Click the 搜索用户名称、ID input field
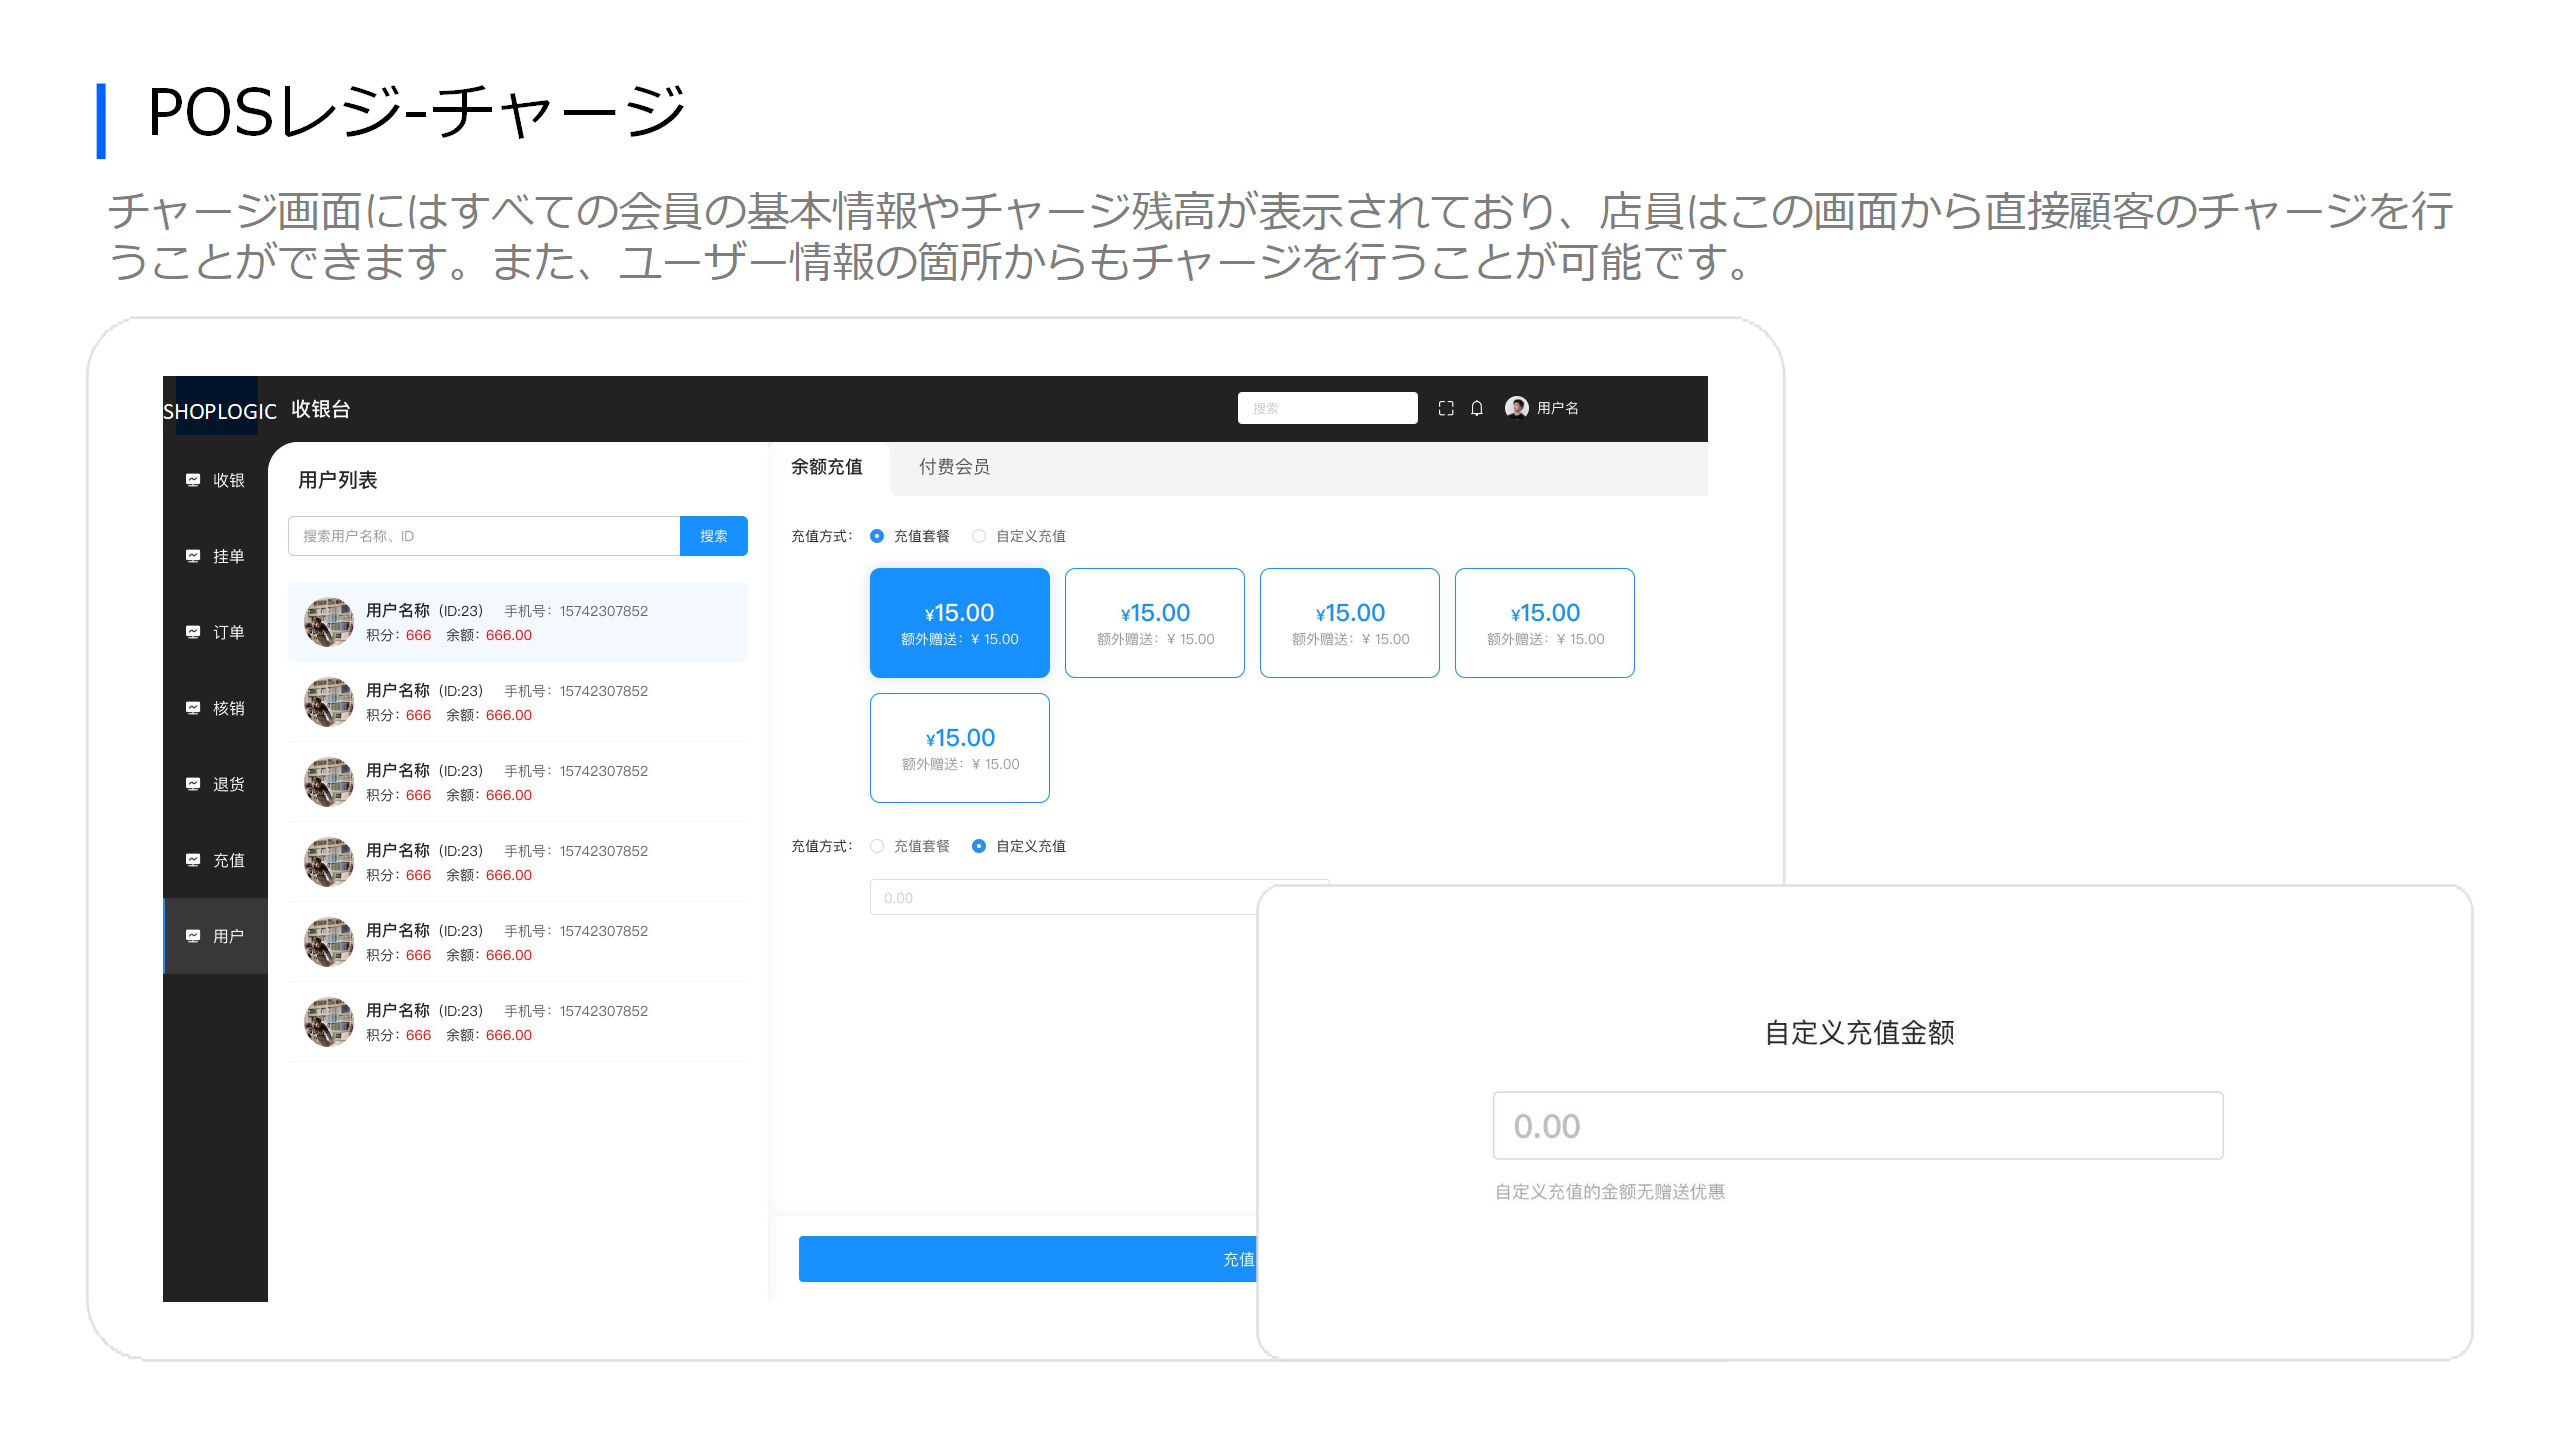Viewport: 2560px width, 1440px height. [484, 536]
